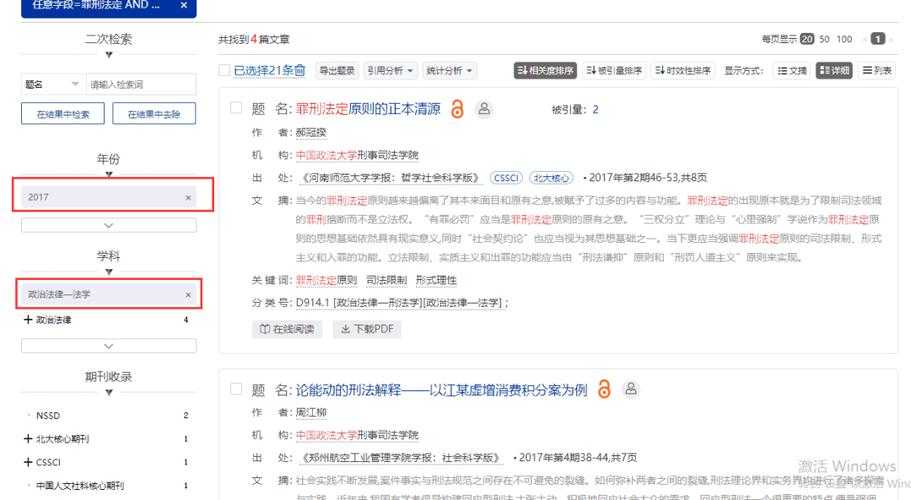Close the 罪刑法定 search condition tag
This screenshot has height=500, width=911.
tap(183, 5)
